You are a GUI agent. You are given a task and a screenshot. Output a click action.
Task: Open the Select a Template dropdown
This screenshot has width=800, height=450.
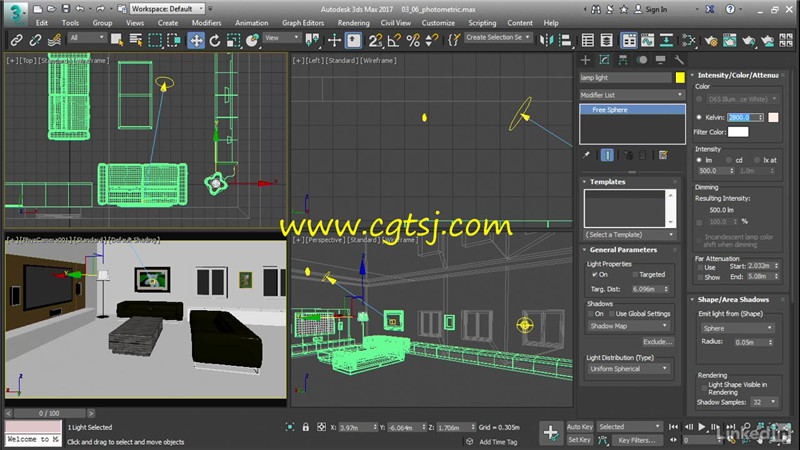[630, 235]
